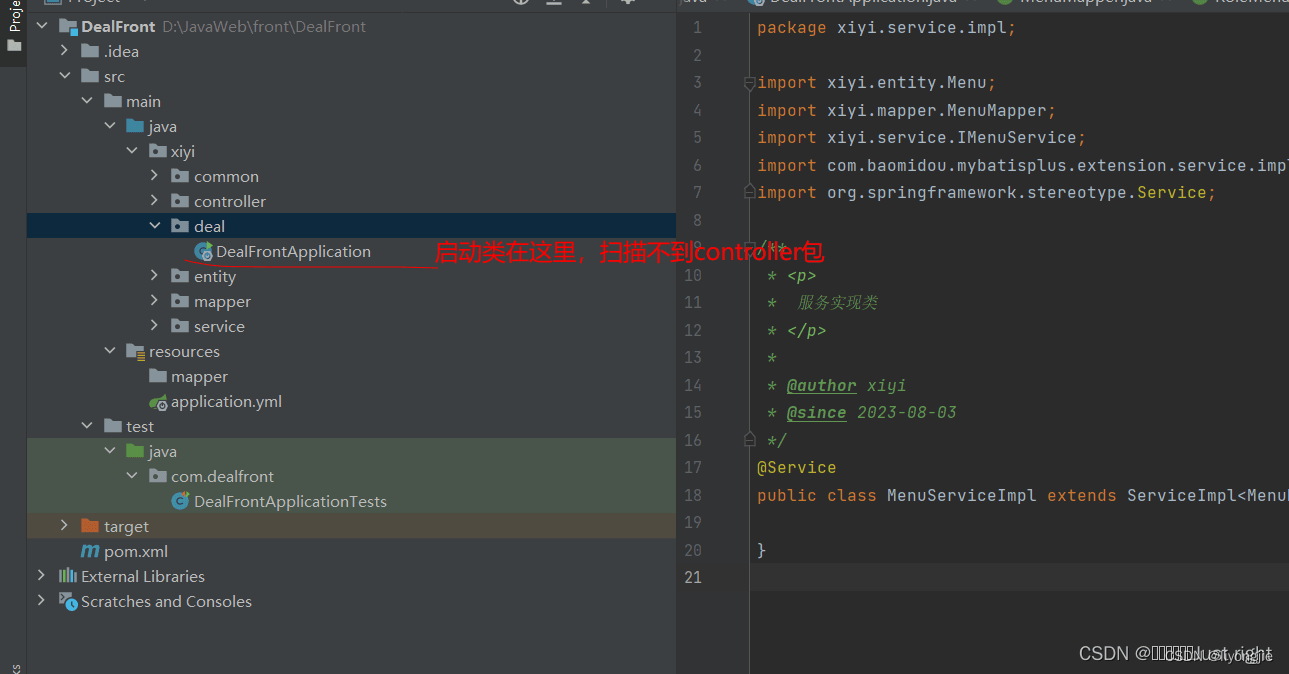This screenshot has width=1289, height=674.
Task: Click green java test folder icon
Action: pos(135,451)
